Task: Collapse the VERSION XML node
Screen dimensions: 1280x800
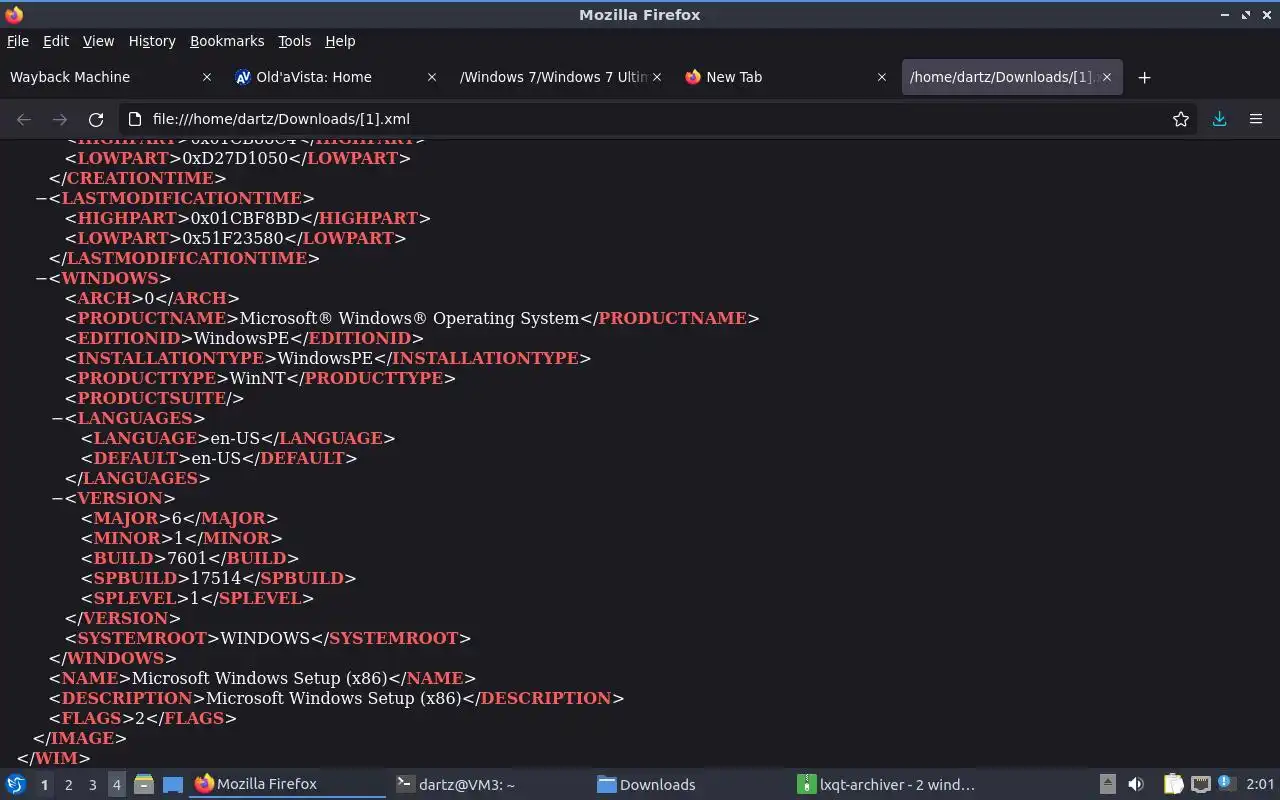Action: click(x=57, y=498)
